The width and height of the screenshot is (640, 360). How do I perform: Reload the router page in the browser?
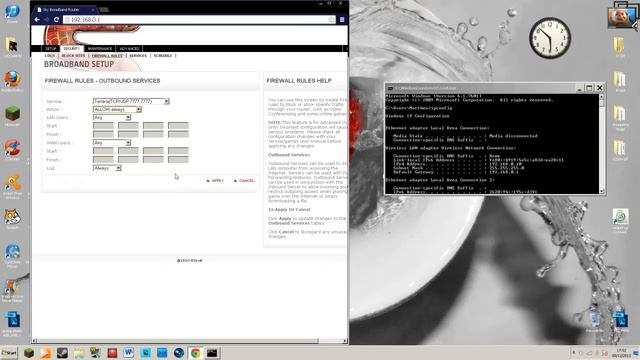pyautogui.click(x=56, y=20)
